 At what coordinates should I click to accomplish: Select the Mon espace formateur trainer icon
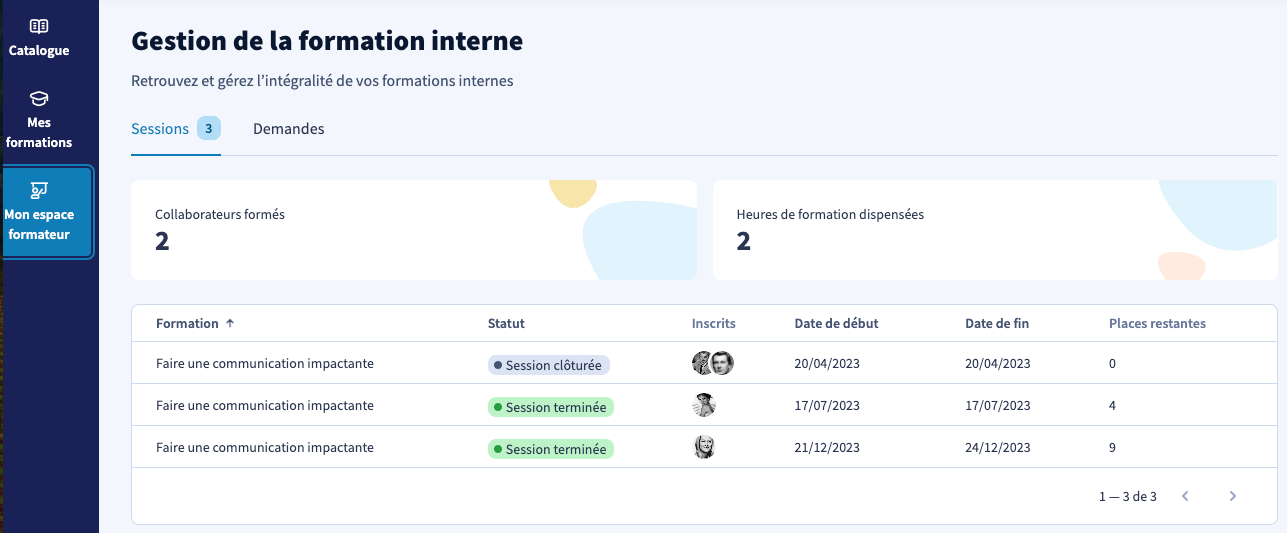(39, 189)
